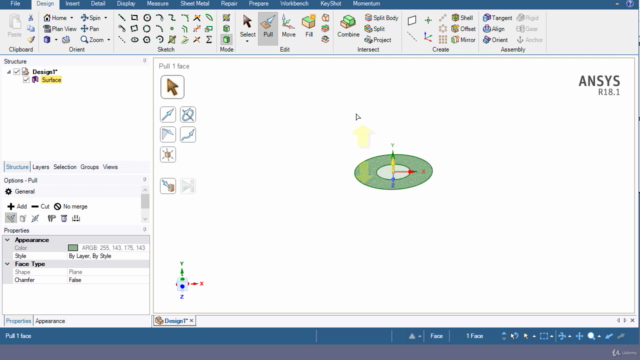Open the Select tool dropdown arrow
Viewport: 640px width, 360px height.
(x=247, y=41)
